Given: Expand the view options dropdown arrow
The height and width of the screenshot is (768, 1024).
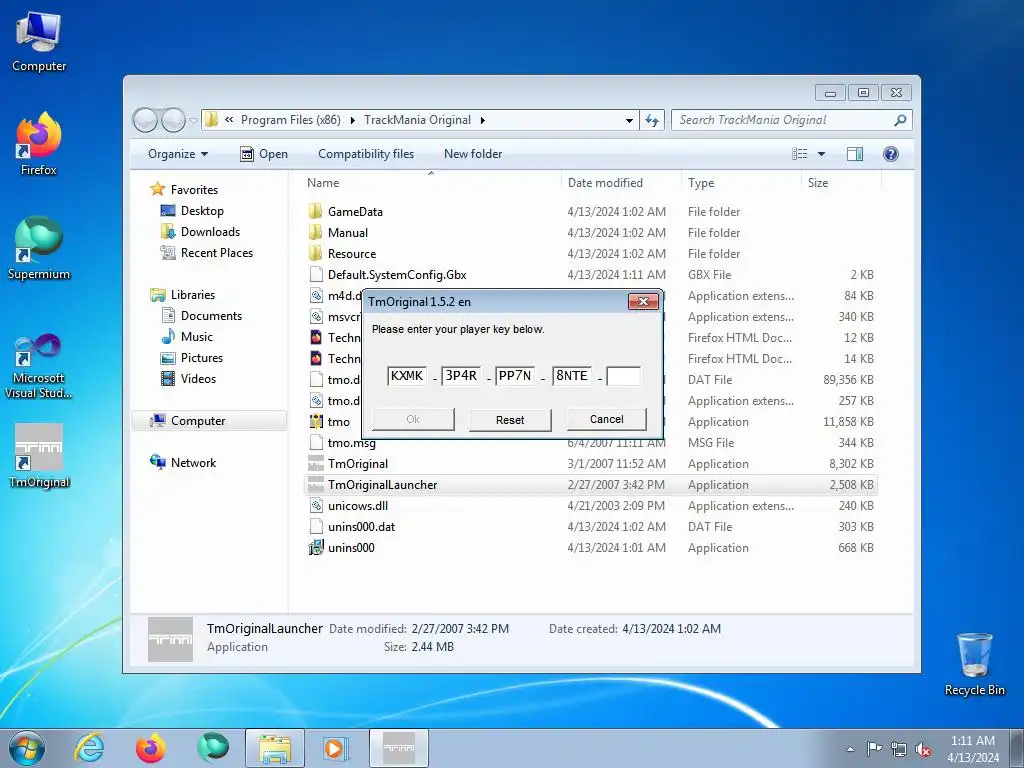Looking at the screenshot, I should [821, 154].
